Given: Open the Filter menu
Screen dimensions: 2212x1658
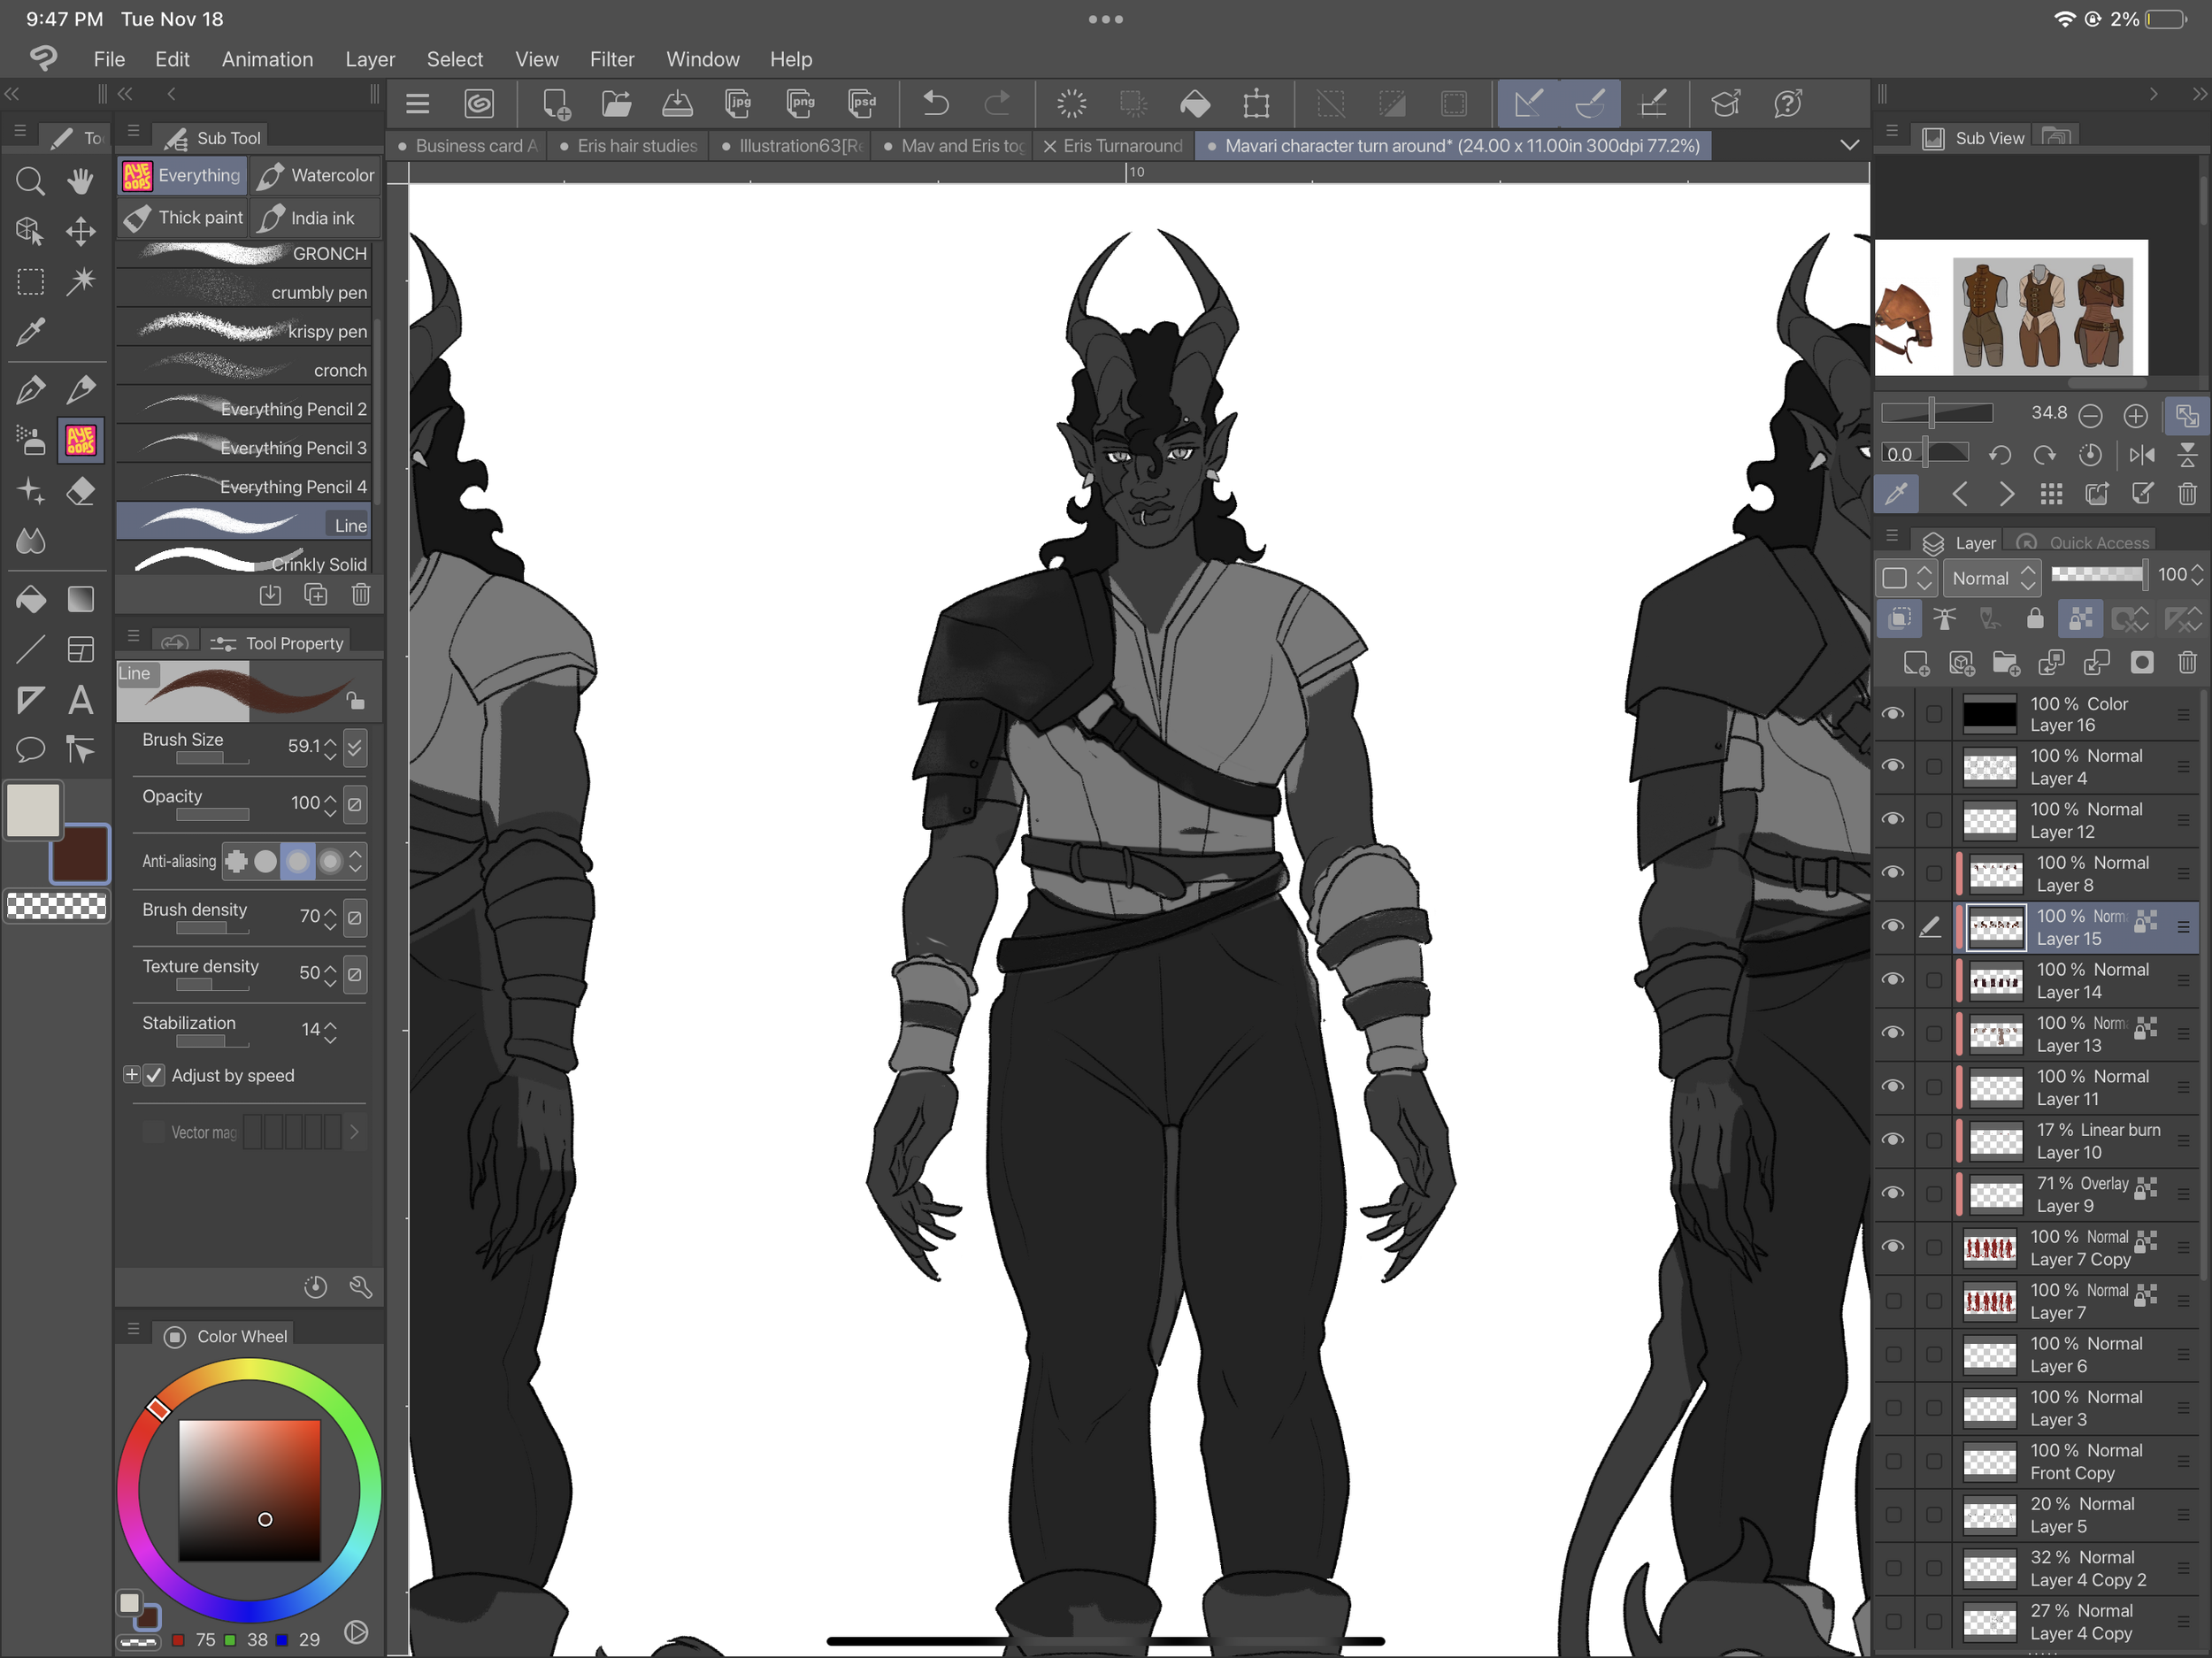Looking at the screenshot, I should click(x=611, y=59).
